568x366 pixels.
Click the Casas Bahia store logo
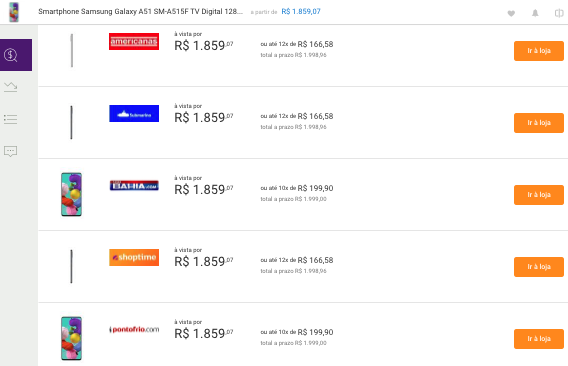coord(134,186)
